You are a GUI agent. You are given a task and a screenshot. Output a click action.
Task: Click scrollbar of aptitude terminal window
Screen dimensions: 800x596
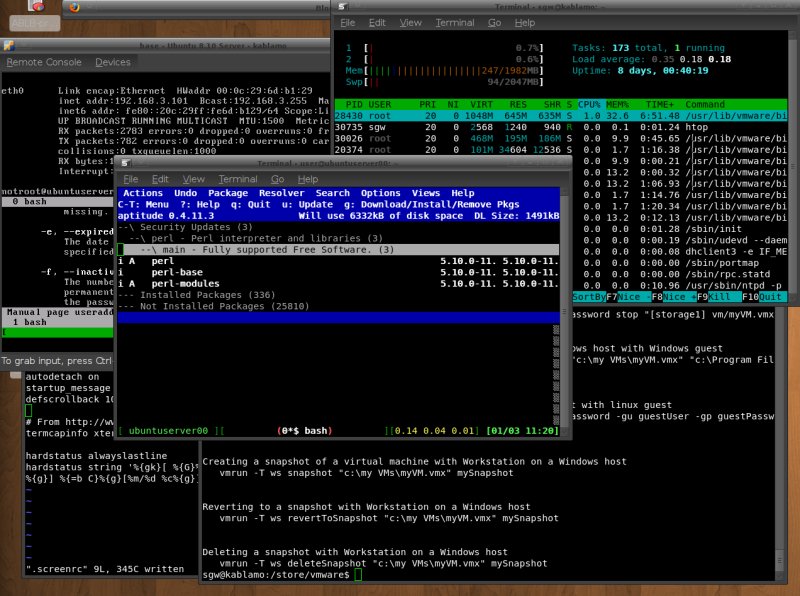point(564,311)
